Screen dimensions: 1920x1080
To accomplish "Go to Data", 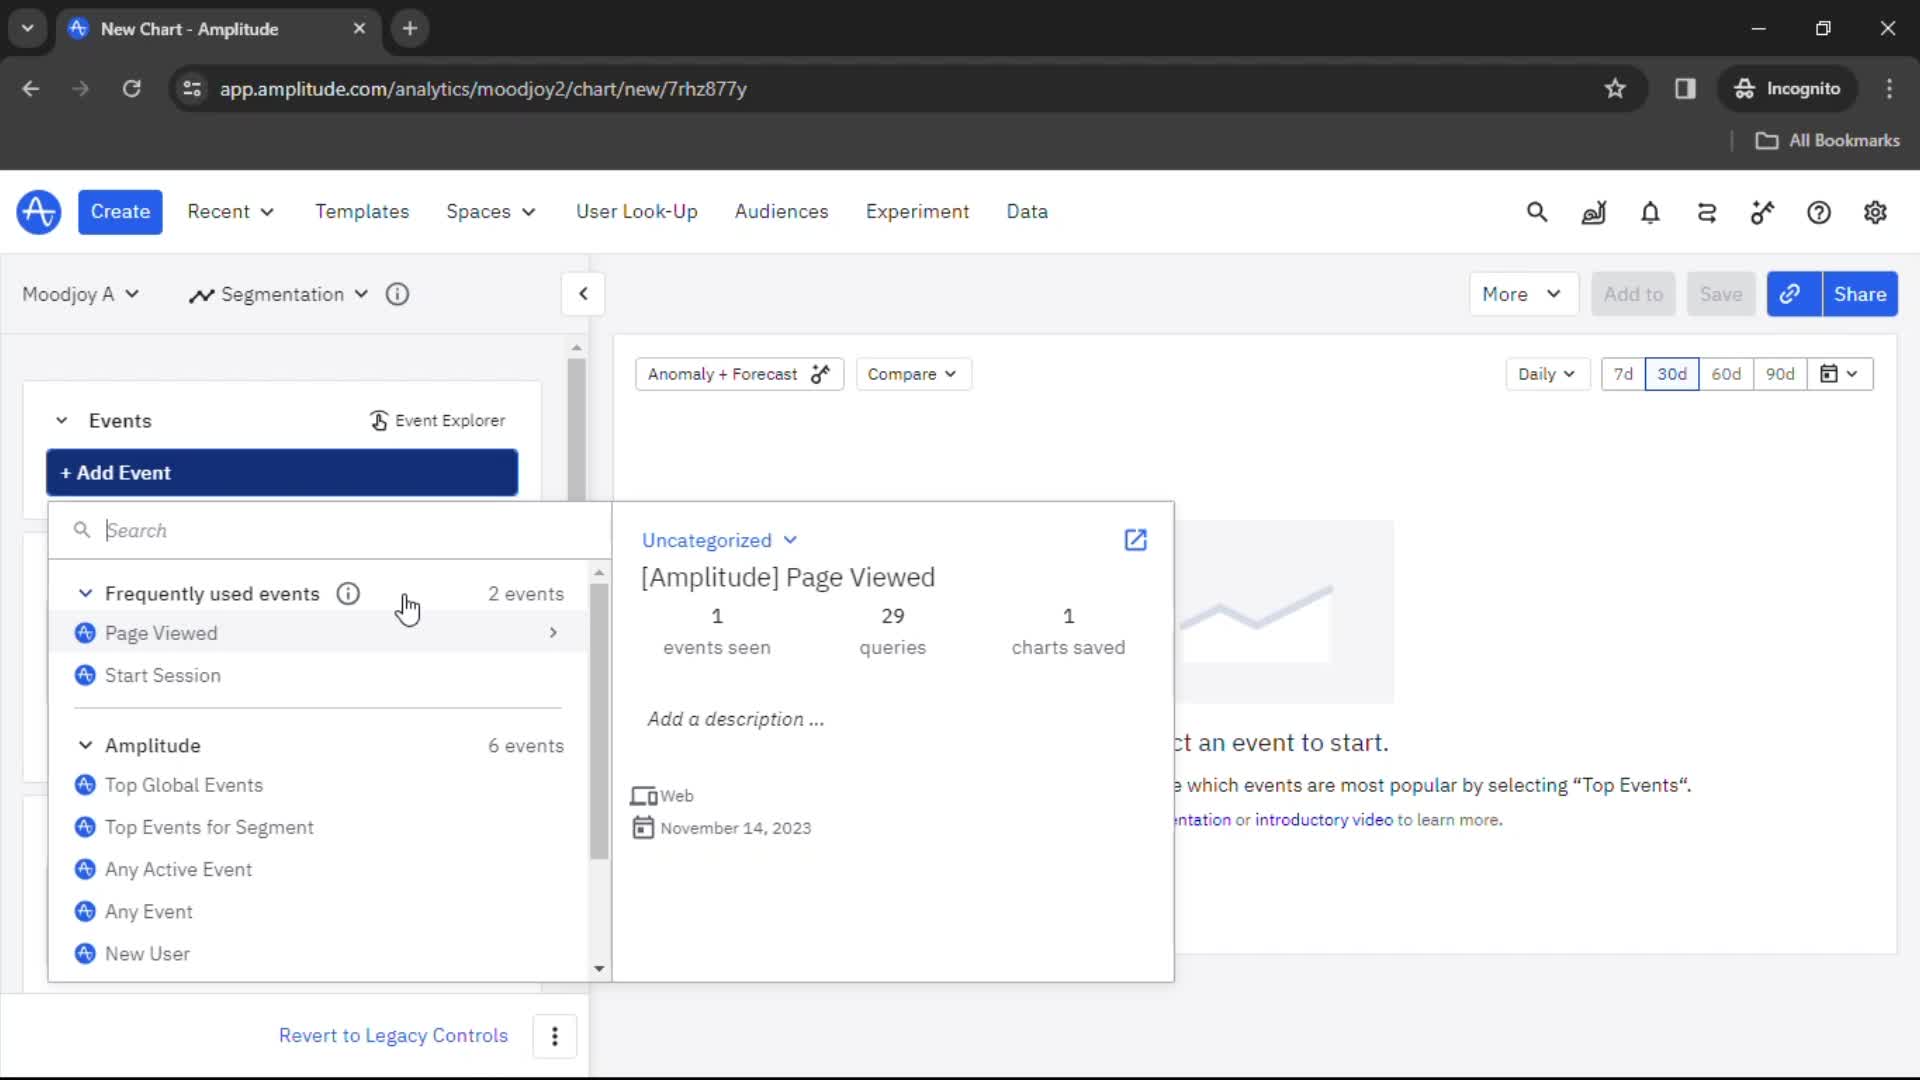I will click(x=1027, y=212).
